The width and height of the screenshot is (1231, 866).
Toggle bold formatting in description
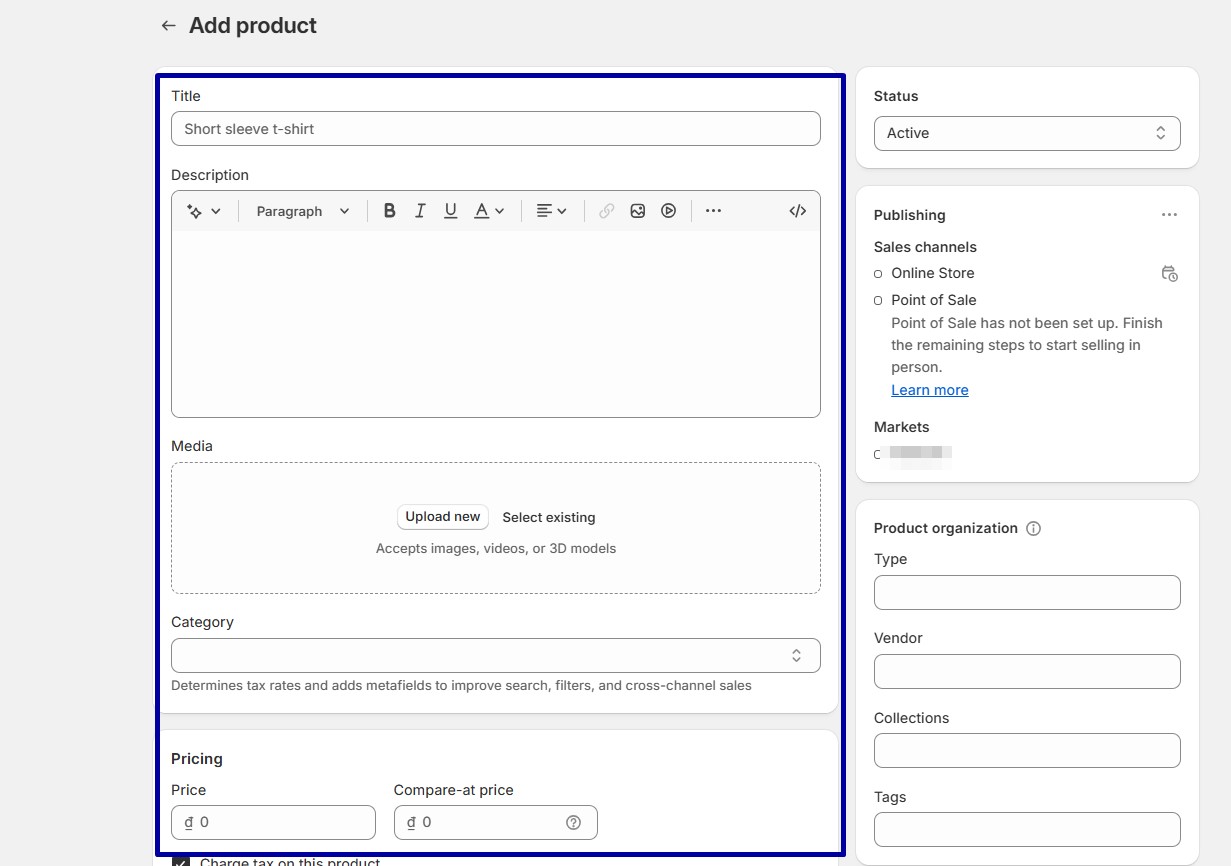coord(390,211)
